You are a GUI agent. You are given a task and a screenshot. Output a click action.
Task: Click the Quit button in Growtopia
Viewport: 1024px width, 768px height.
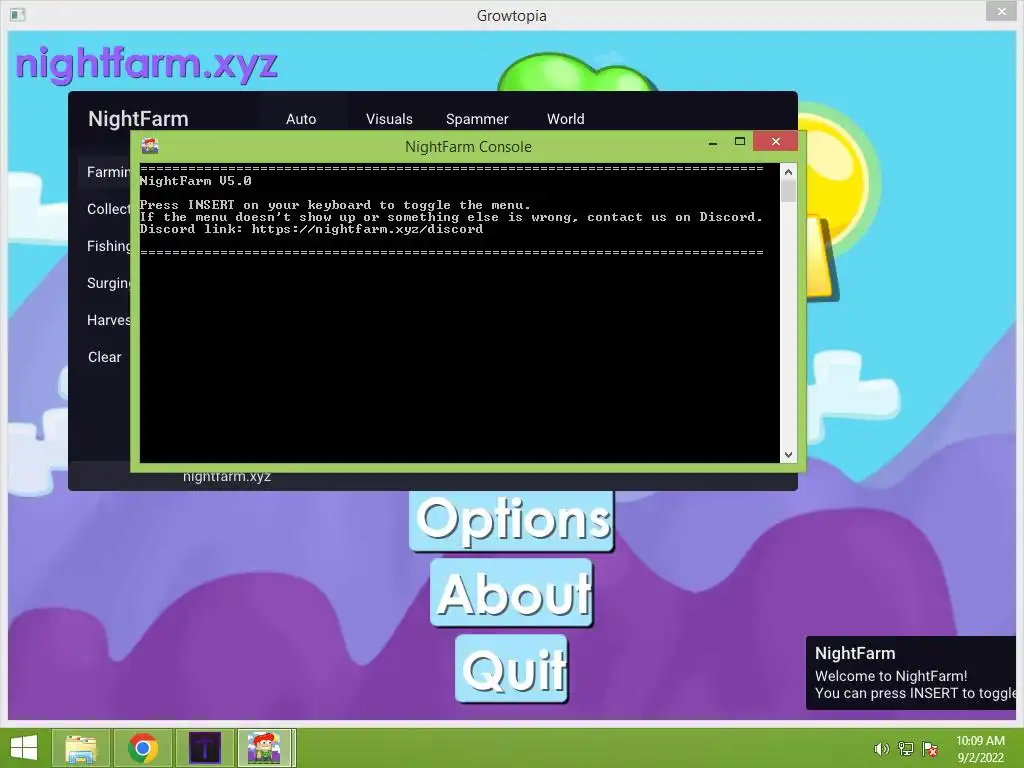pyautogui.click(x=511, y=669)
